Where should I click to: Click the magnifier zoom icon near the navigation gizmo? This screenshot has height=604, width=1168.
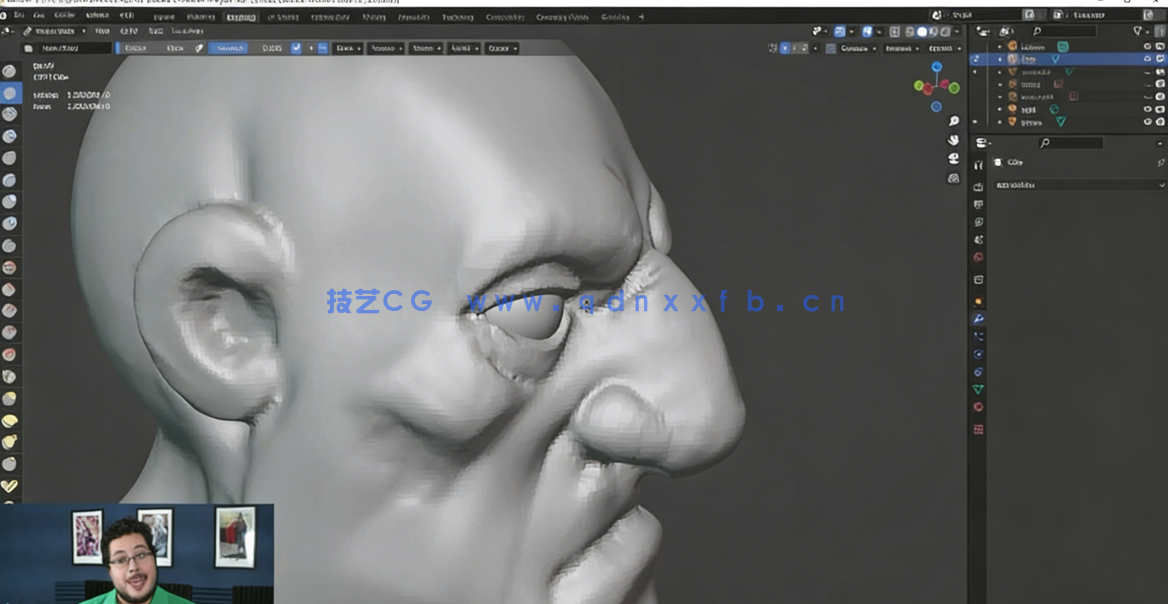(952, 121)
